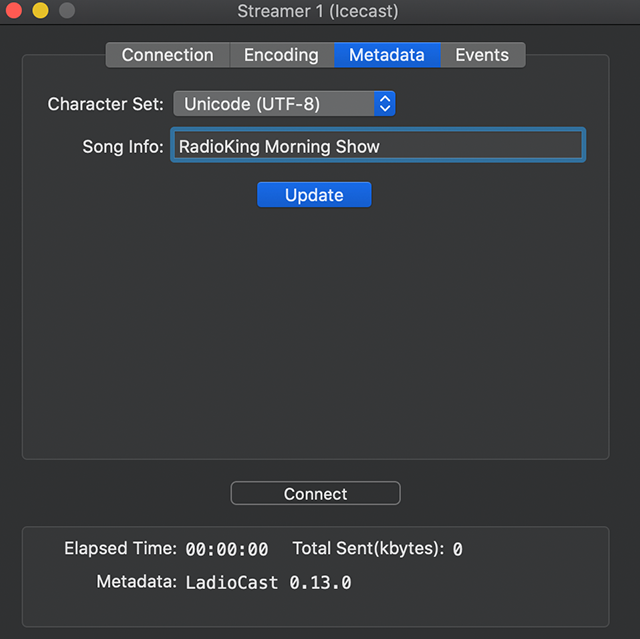Minimize the window using the yellow button
640x639 pixels.
(40, 12)
